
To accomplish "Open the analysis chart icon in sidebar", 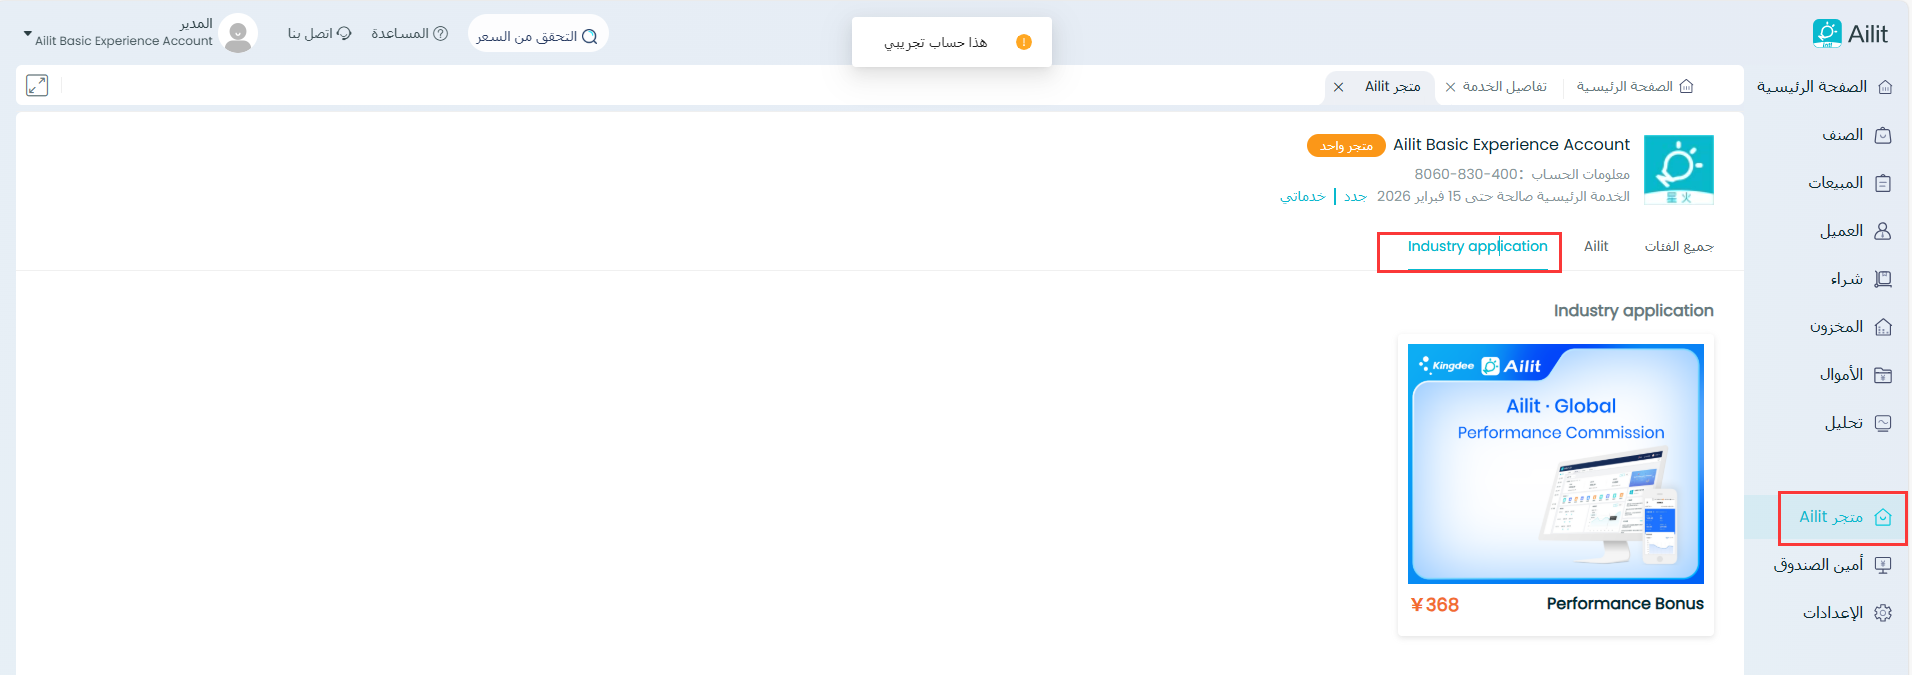I will click(x=1883, y=423).
